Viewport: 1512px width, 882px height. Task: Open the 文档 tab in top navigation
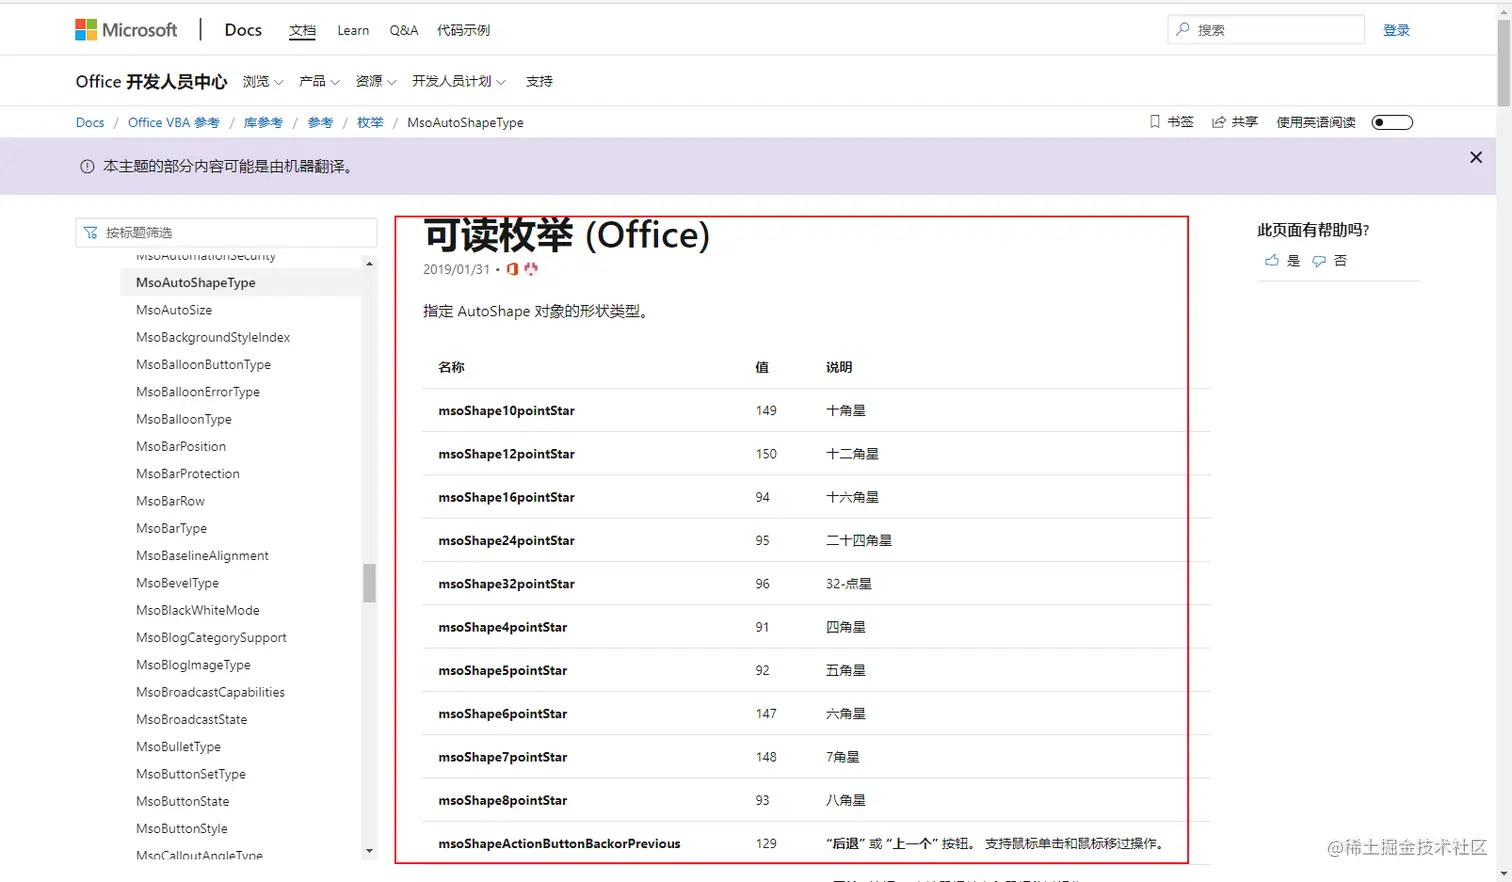coord(302,30)
